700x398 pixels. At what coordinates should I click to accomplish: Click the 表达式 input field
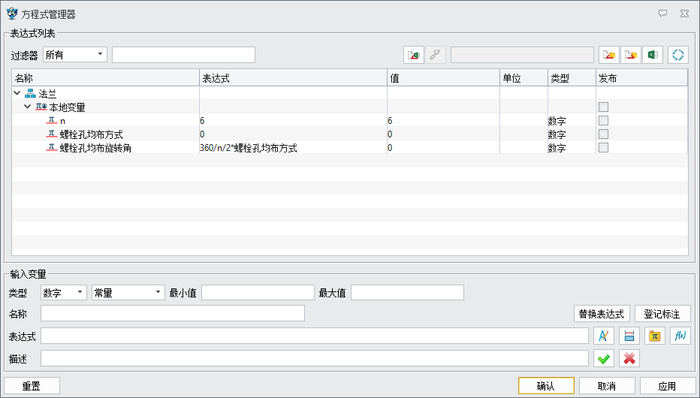(x=314, y=336)
